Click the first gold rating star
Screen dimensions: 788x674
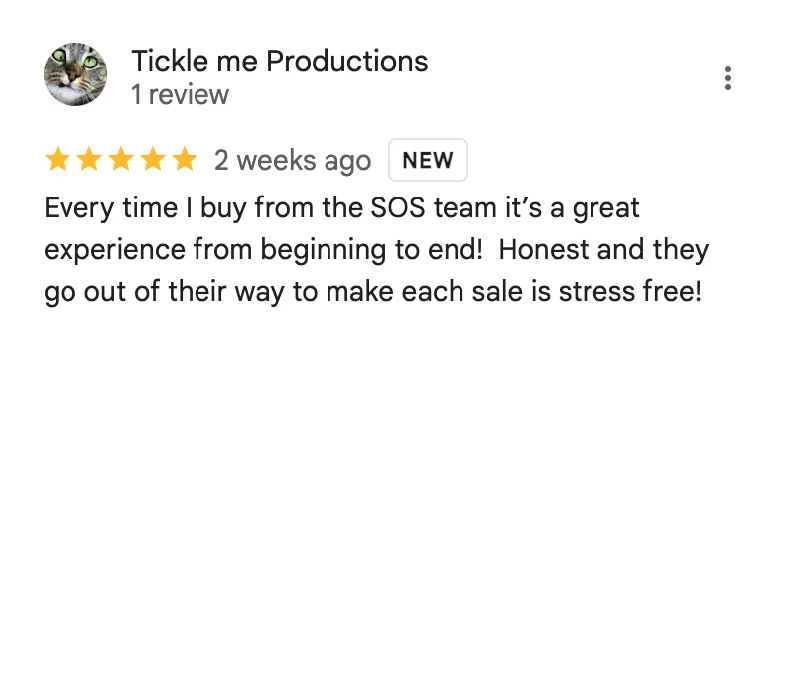click(58, 160)
